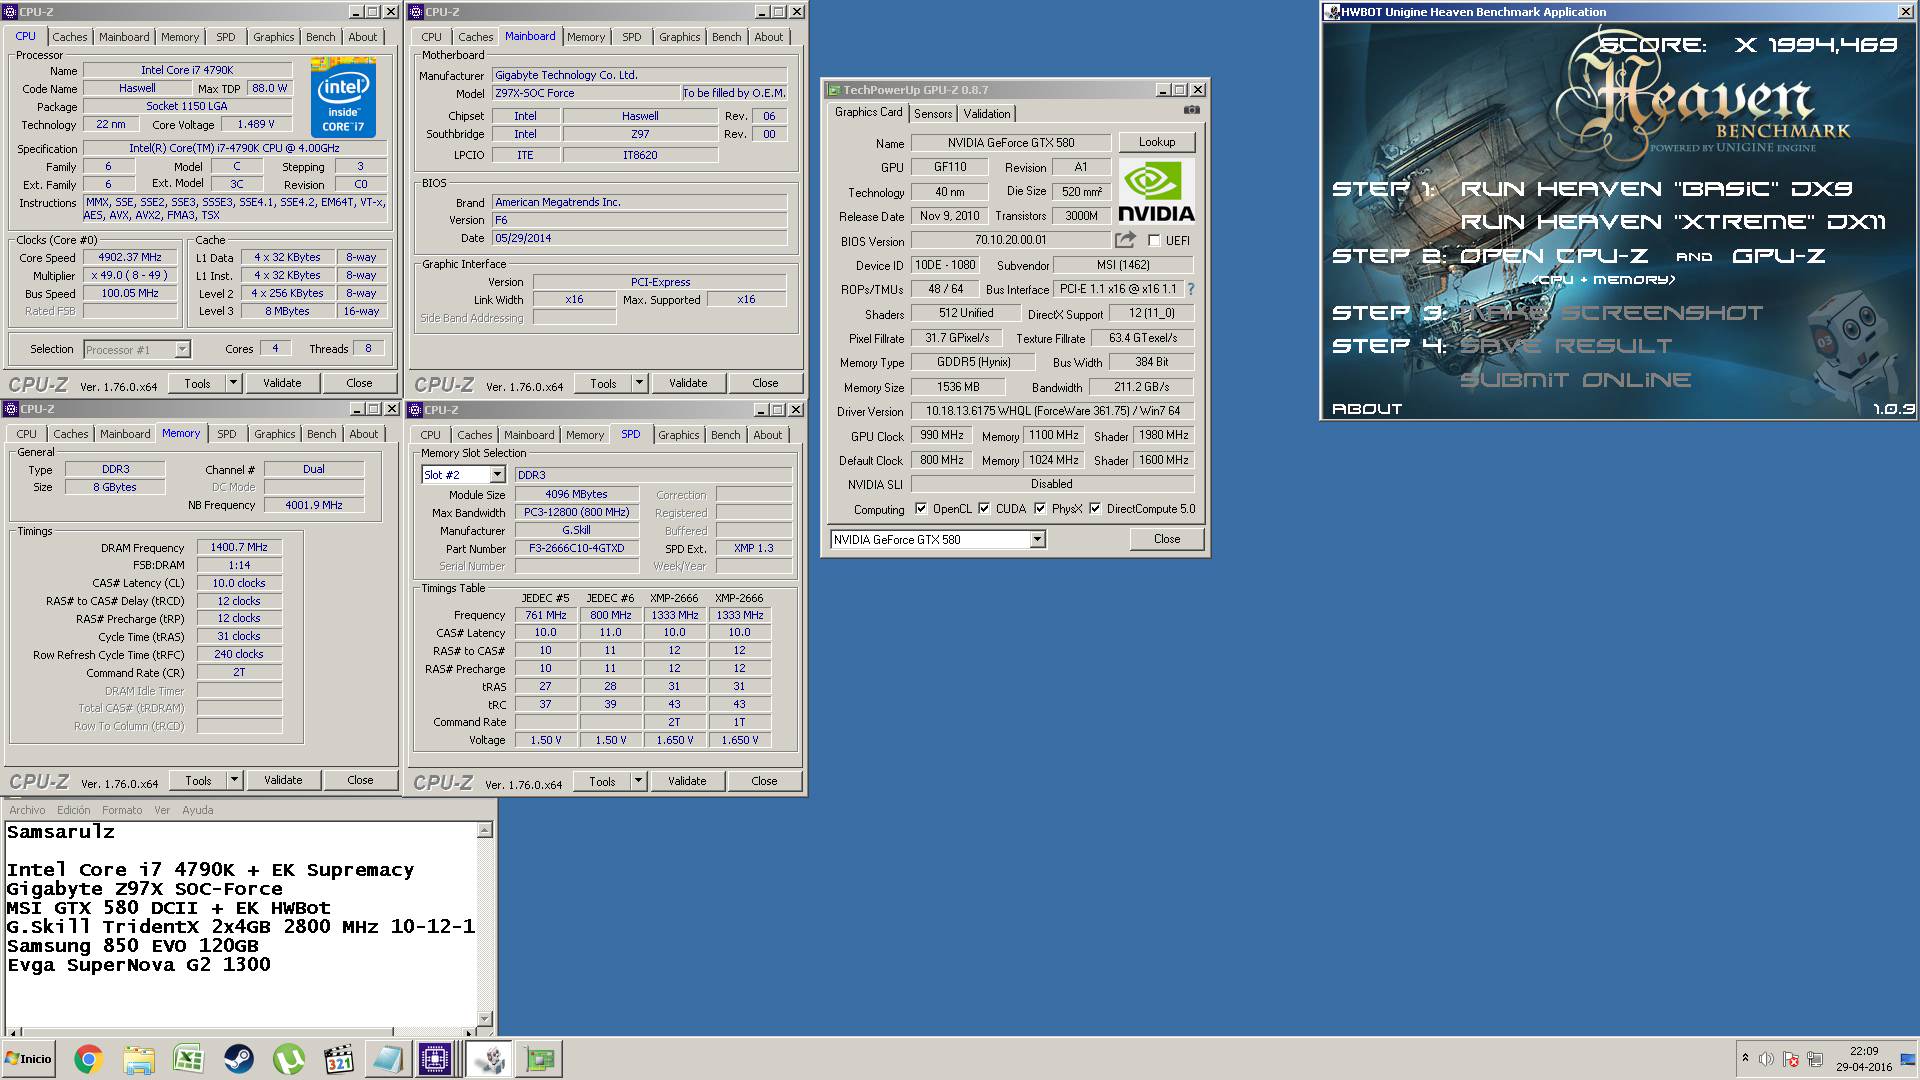Expand Tools dropdown arrow in Memory window
The image size is (1920, 1080).
click(x=234, y=780)
